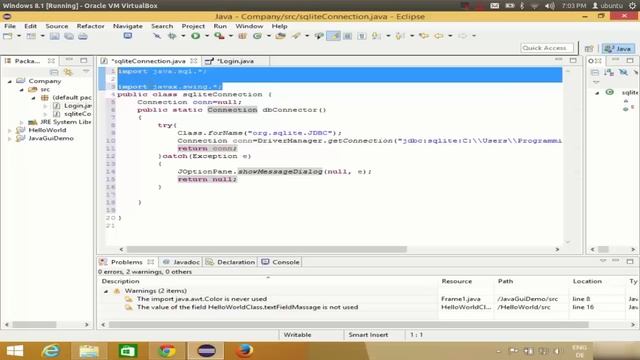Go to Next Annotation icon

click(376, 36)
